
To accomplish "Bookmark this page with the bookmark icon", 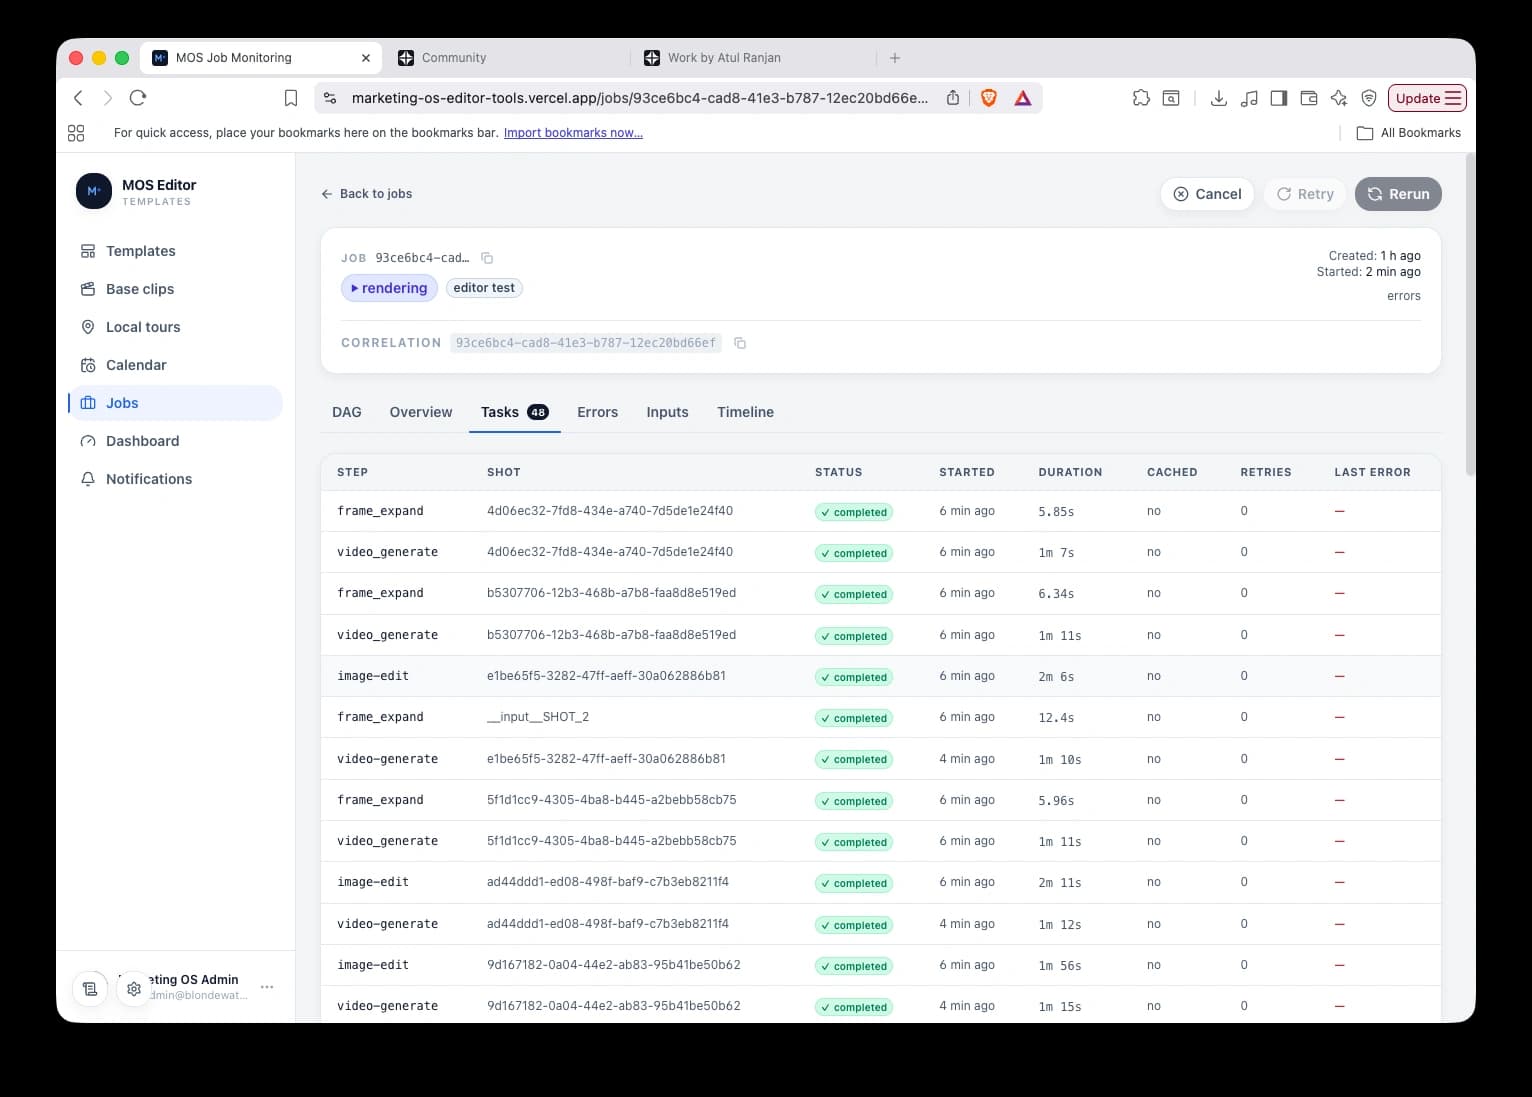I will pyautogui.click(x=291, y=98).
